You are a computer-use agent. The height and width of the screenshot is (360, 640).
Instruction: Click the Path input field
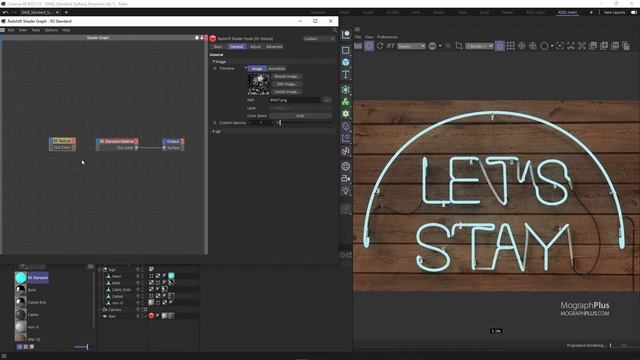(294, 100)
